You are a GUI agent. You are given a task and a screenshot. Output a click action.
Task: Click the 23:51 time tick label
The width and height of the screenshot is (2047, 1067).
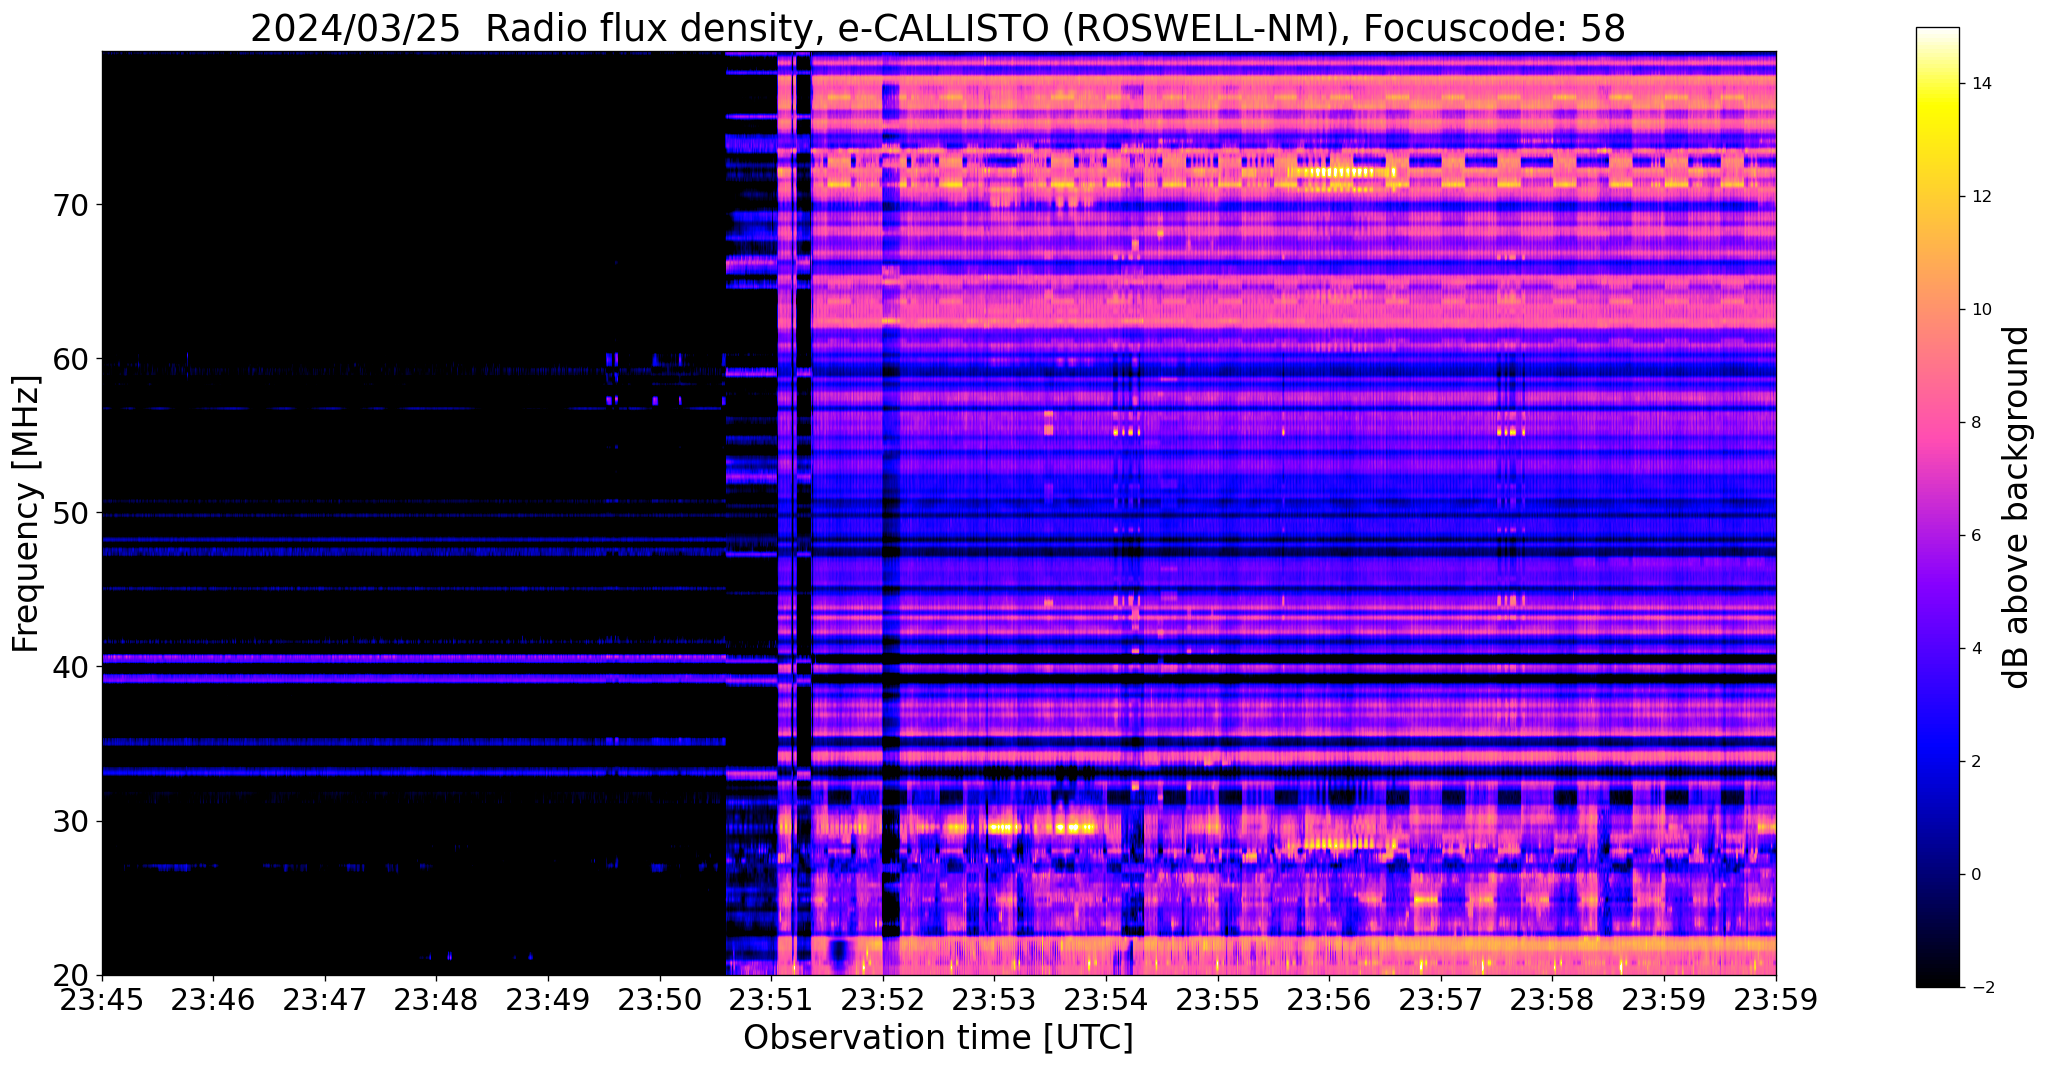[x=771, y=998]
